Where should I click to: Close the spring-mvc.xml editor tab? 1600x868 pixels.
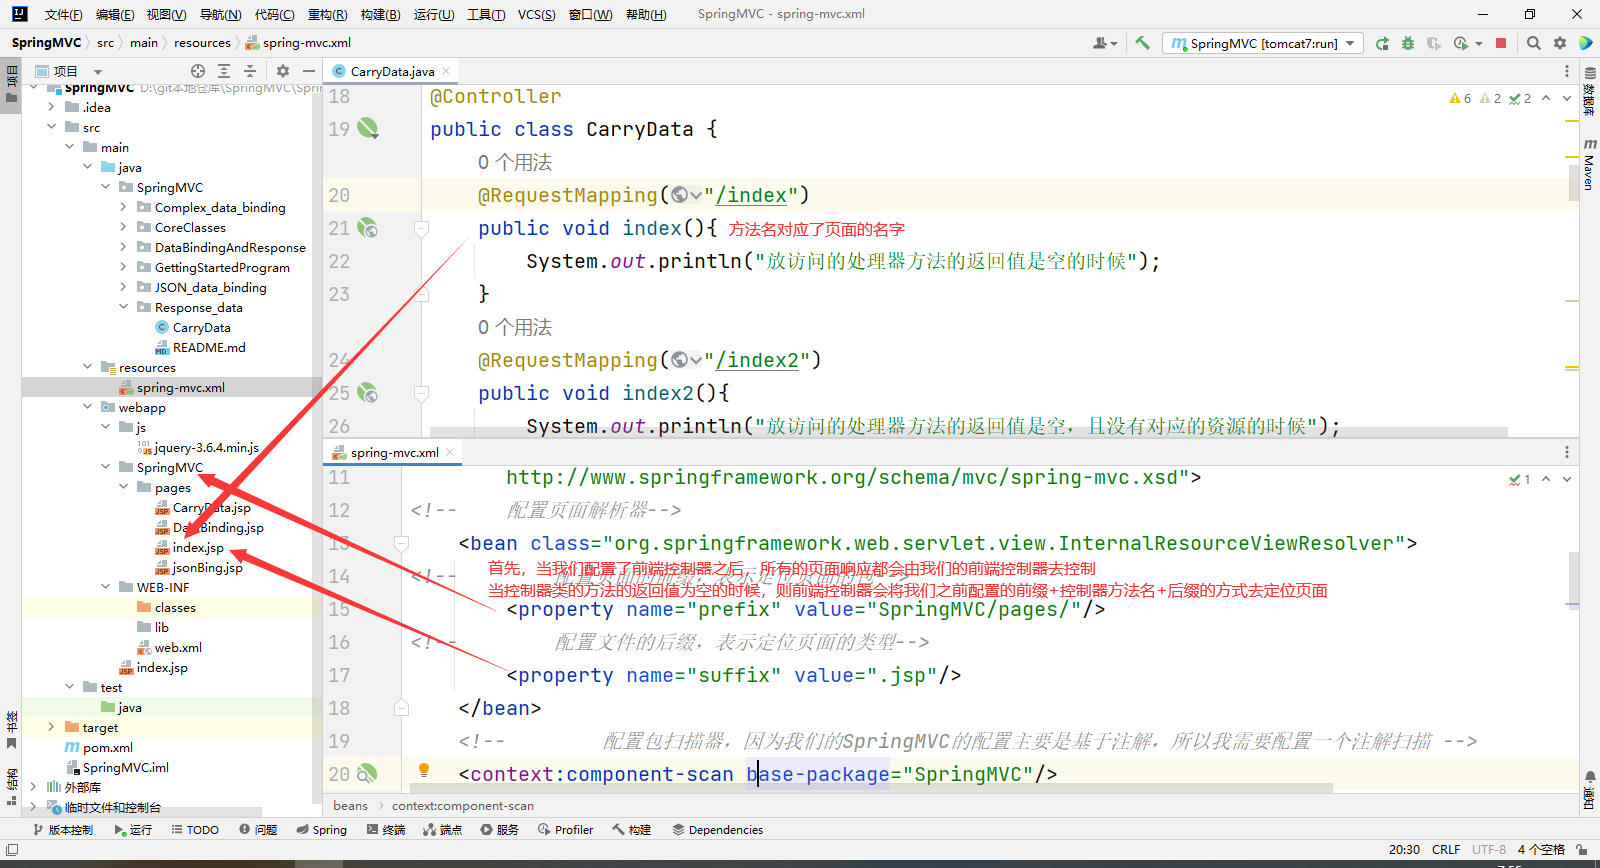(450, 452)
